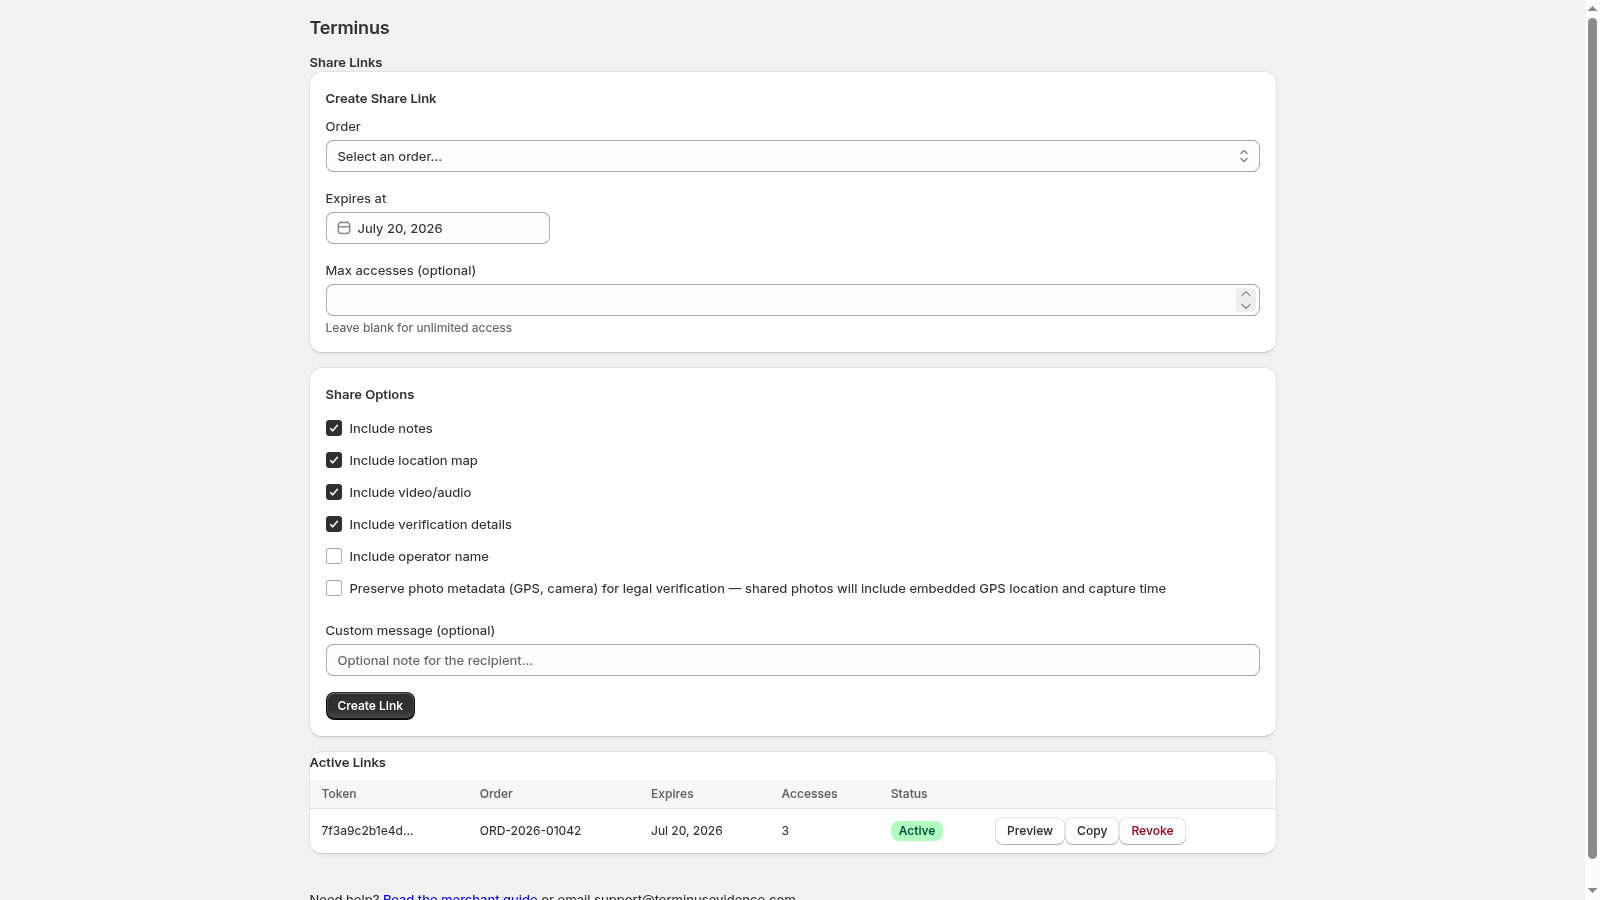Click the Jul 20, 2026 expiry cell
Image resolution: width=1600 pixels, height=900 pixels.
[686, 831]
